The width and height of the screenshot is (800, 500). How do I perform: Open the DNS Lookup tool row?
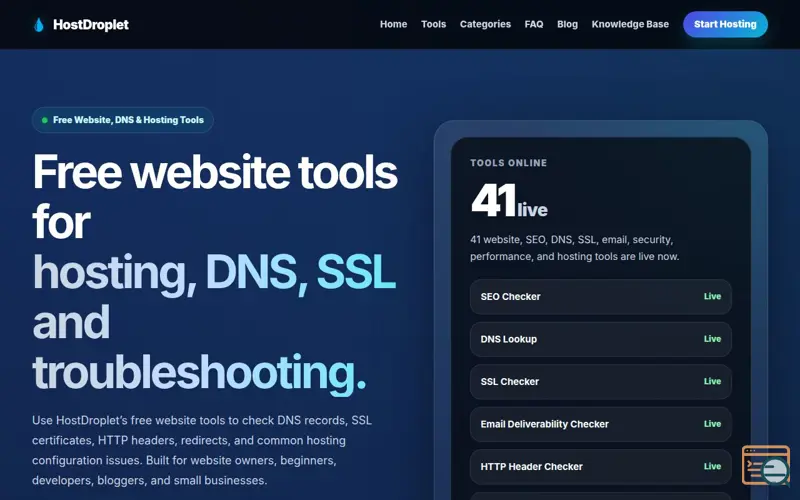pyautogui.click(x=601, y=339)
